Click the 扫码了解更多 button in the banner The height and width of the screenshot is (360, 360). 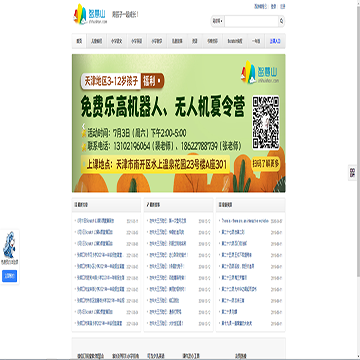click(x=266, y=164)
